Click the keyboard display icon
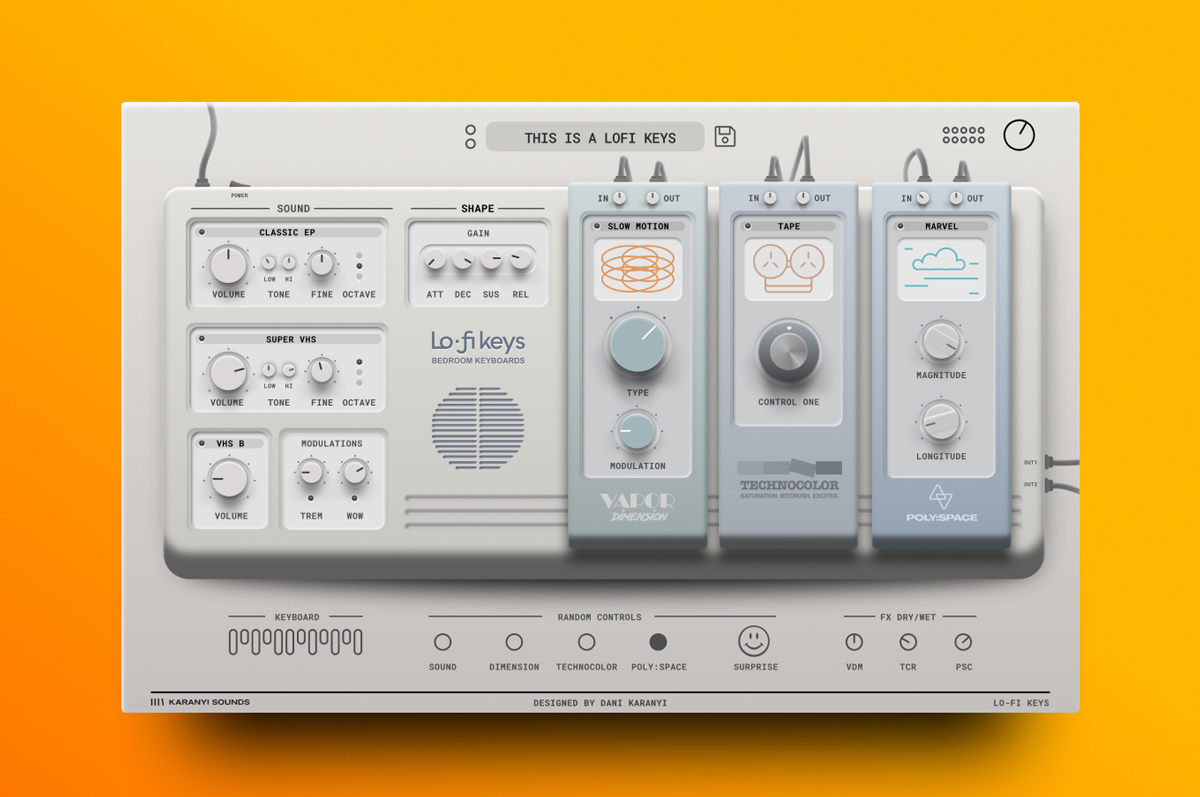Image resolution: width=1200 pixels, height=797 pixels. pyautogui.click(x=296, y=641)
